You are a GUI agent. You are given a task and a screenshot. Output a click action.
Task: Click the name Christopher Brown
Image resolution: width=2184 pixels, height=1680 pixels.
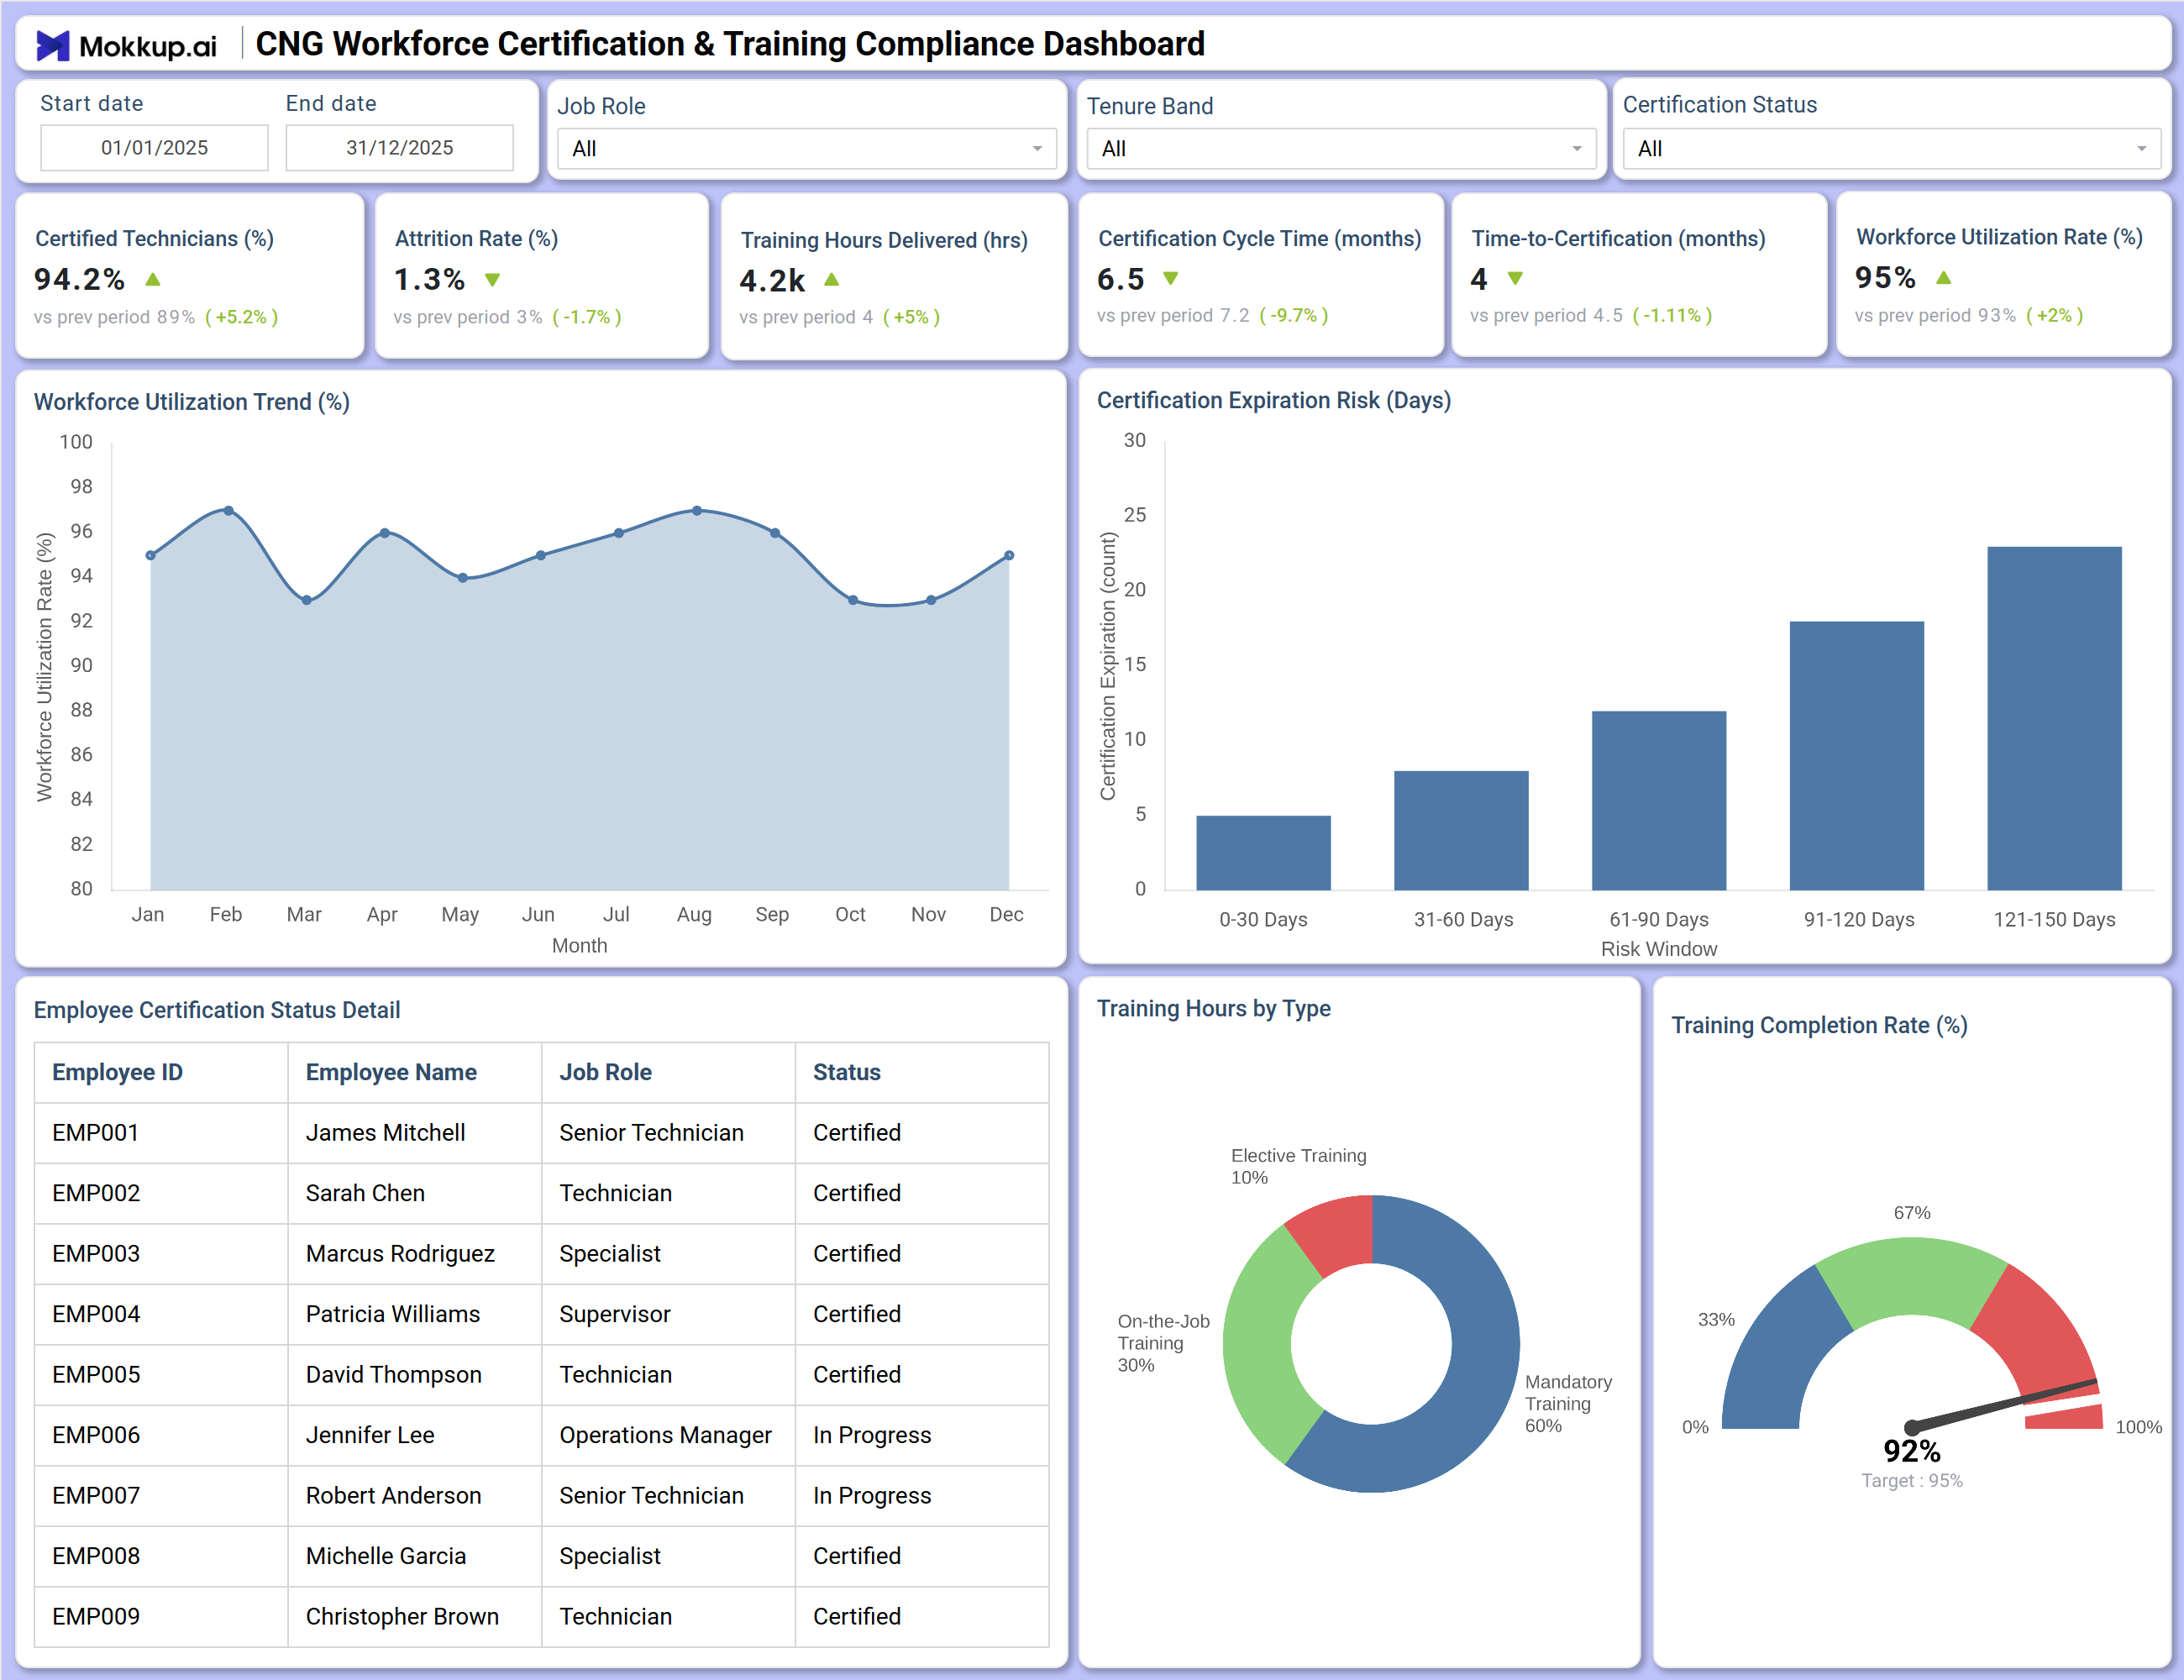point(402,1617)
